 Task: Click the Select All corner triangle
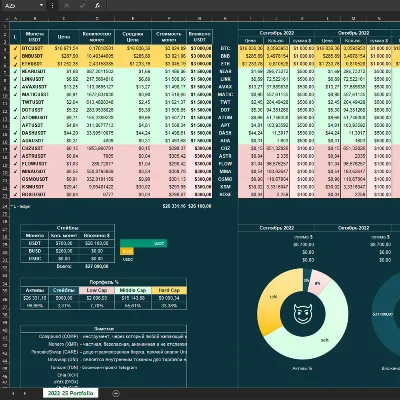click(x=5, y=18)
